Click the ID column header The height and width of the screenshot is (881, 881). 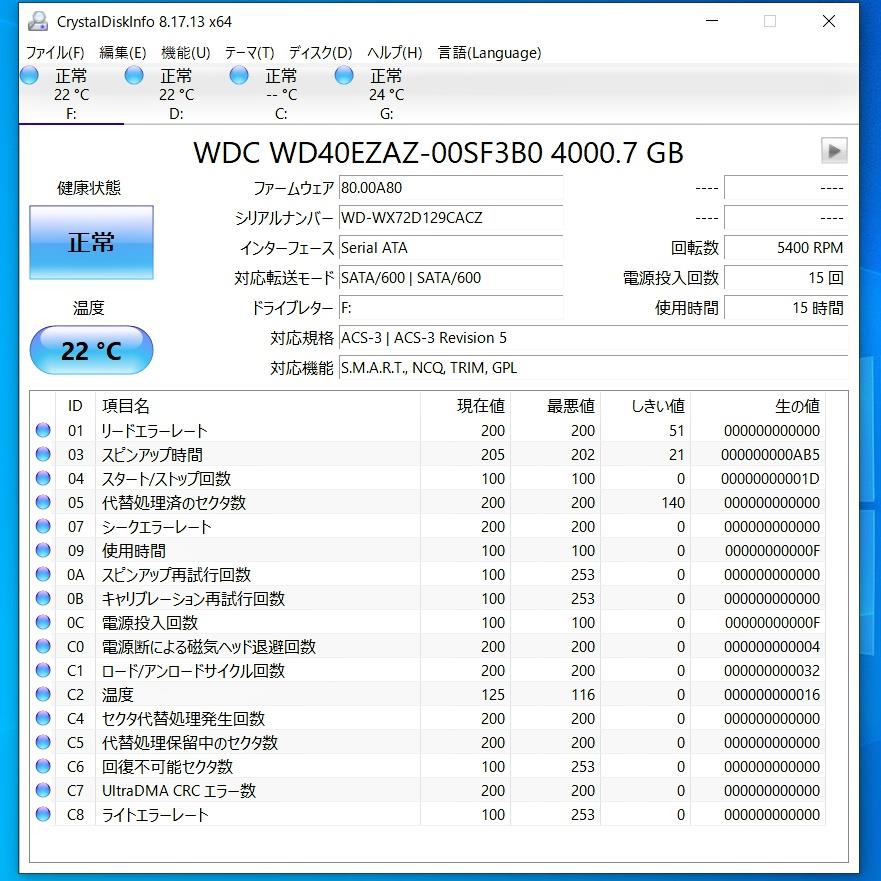coord(75,406)
